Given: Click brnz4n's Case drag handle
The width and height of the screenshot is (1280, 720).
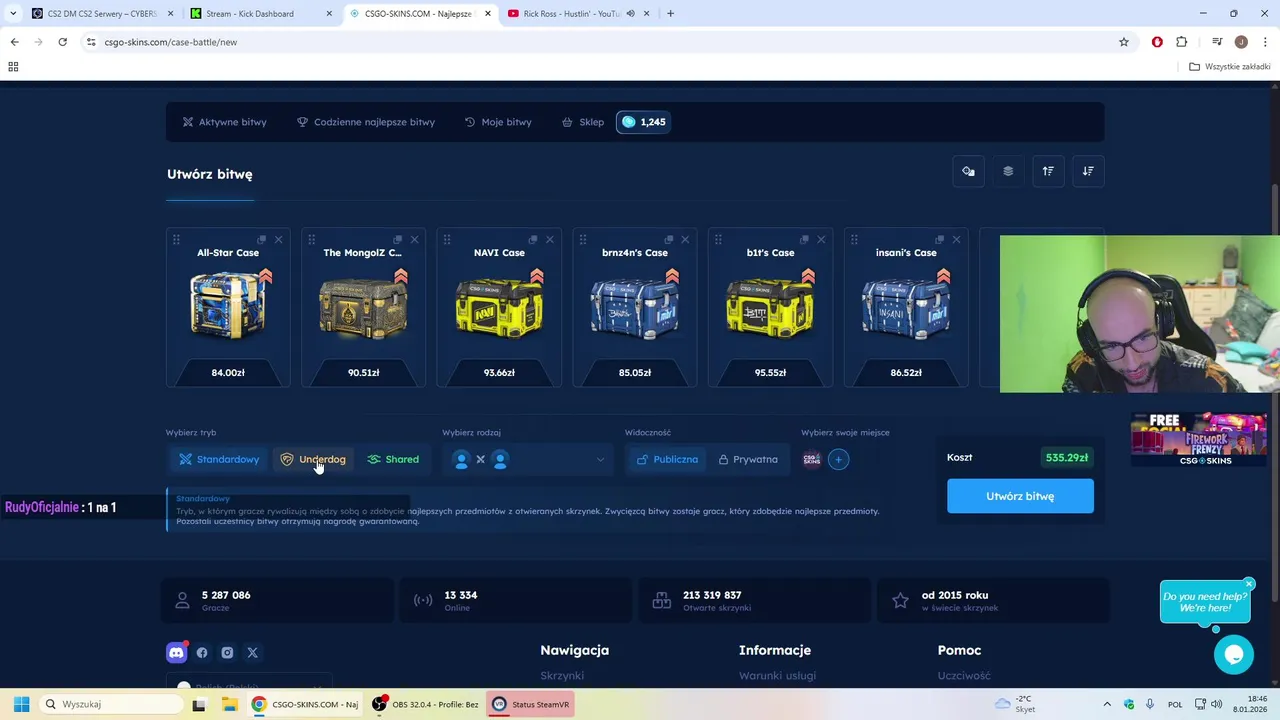Looking at the screenshot, I should [583, 240].
